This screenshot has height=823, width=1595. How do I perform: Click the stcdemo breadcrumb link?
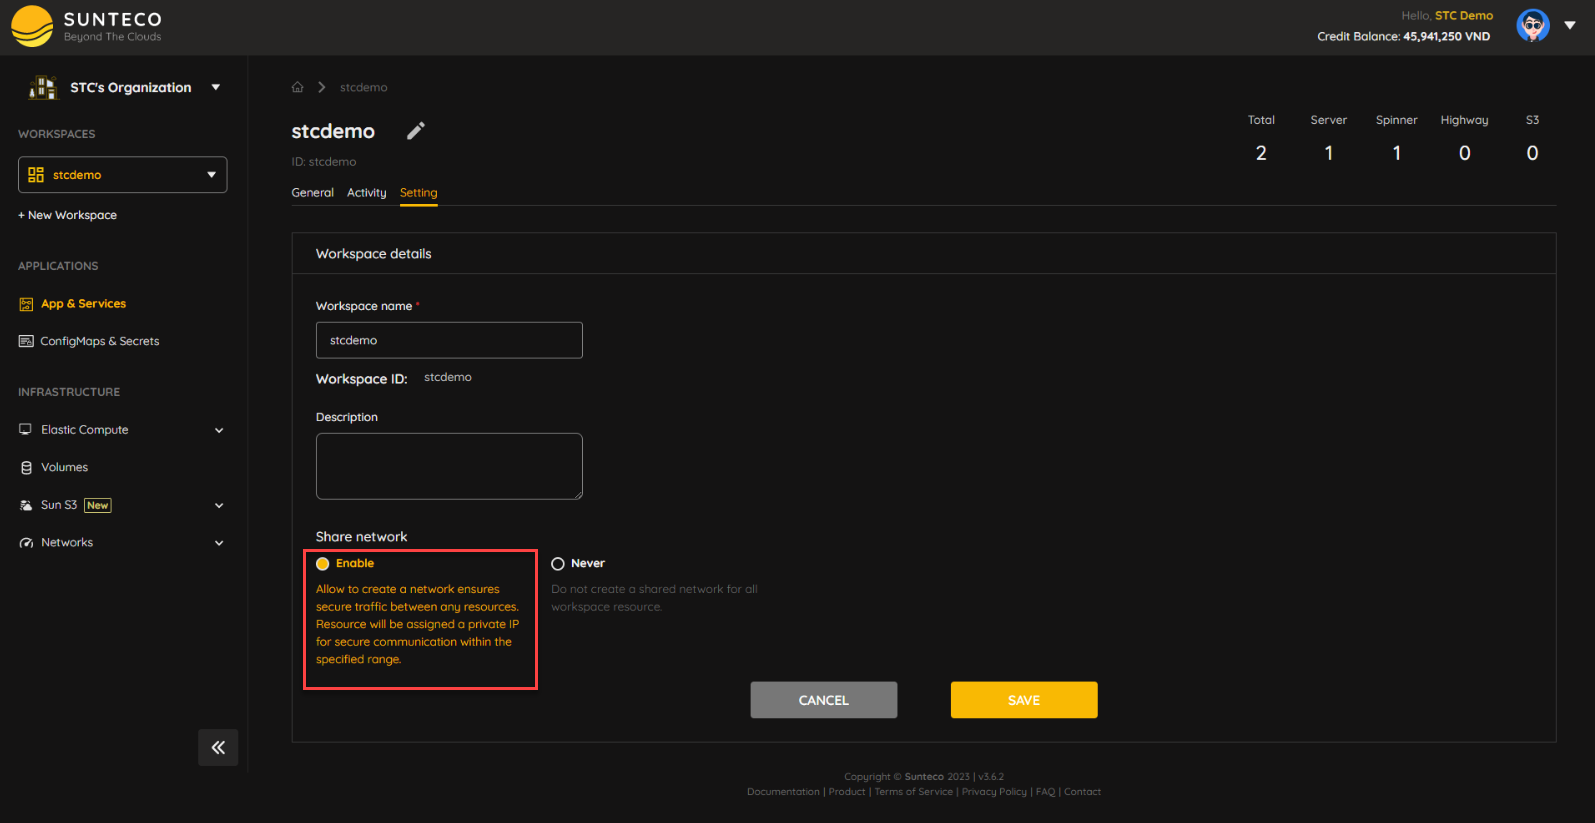(x=363, y=87)
